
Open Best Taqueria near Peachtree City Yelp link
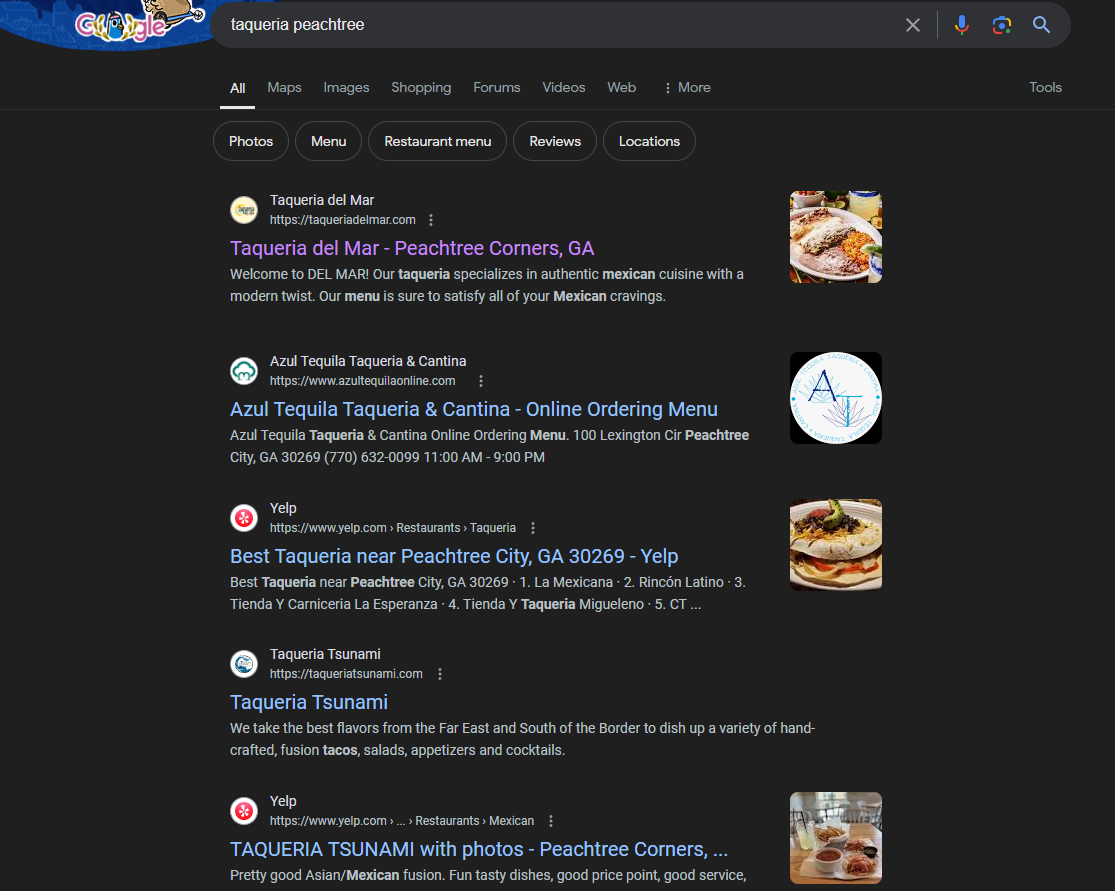point(454,556)
